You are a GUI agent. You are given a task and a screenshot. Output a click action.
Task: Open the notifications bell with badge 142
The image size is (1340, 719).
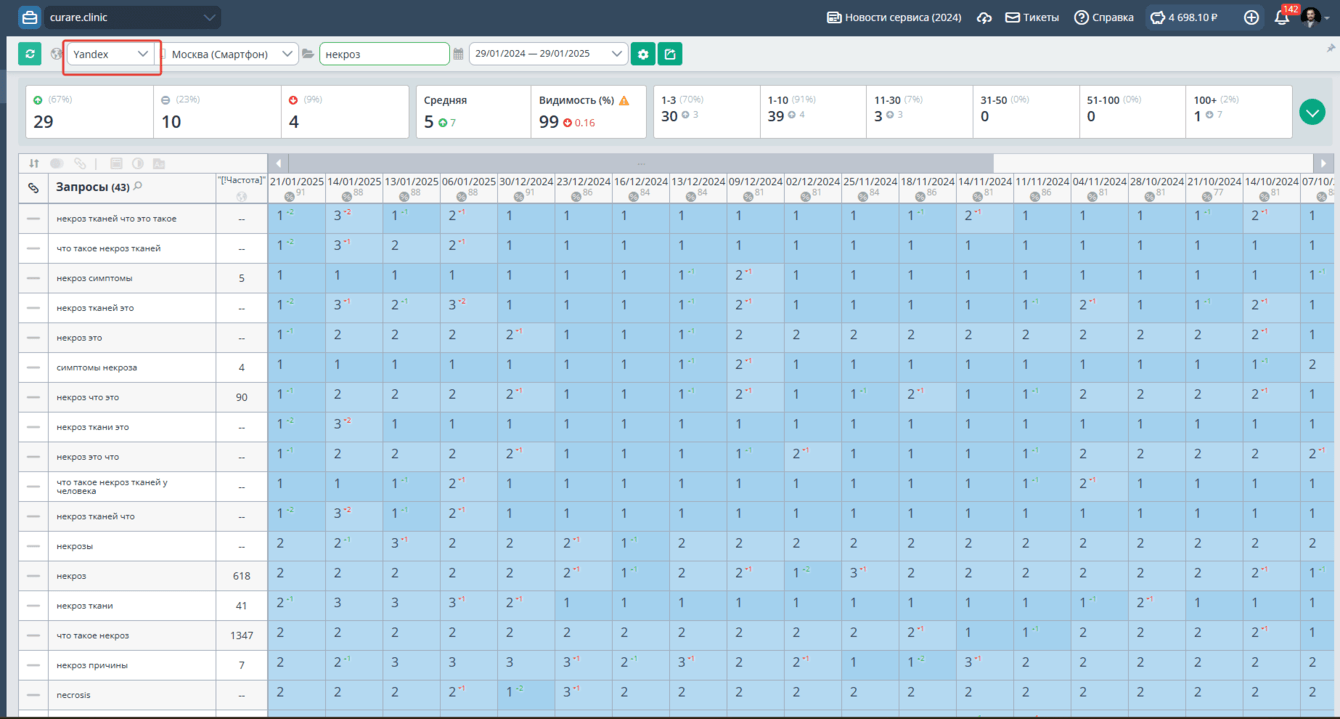click(x=1281, y=17)
